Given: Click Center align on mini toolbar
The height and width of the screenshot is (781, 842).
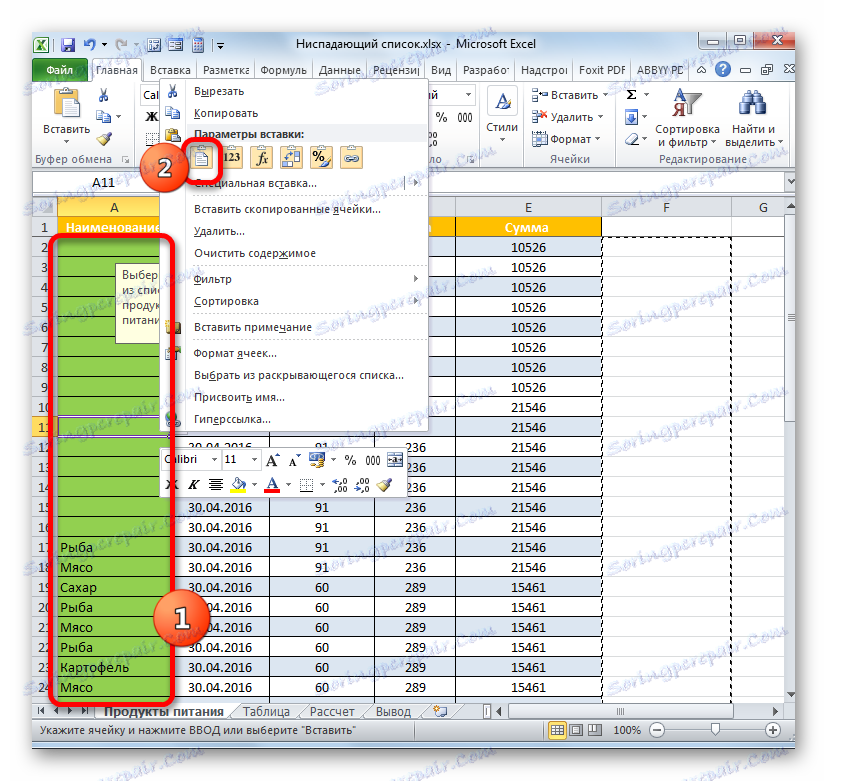Looking at the screenshot, I should 215,485.
